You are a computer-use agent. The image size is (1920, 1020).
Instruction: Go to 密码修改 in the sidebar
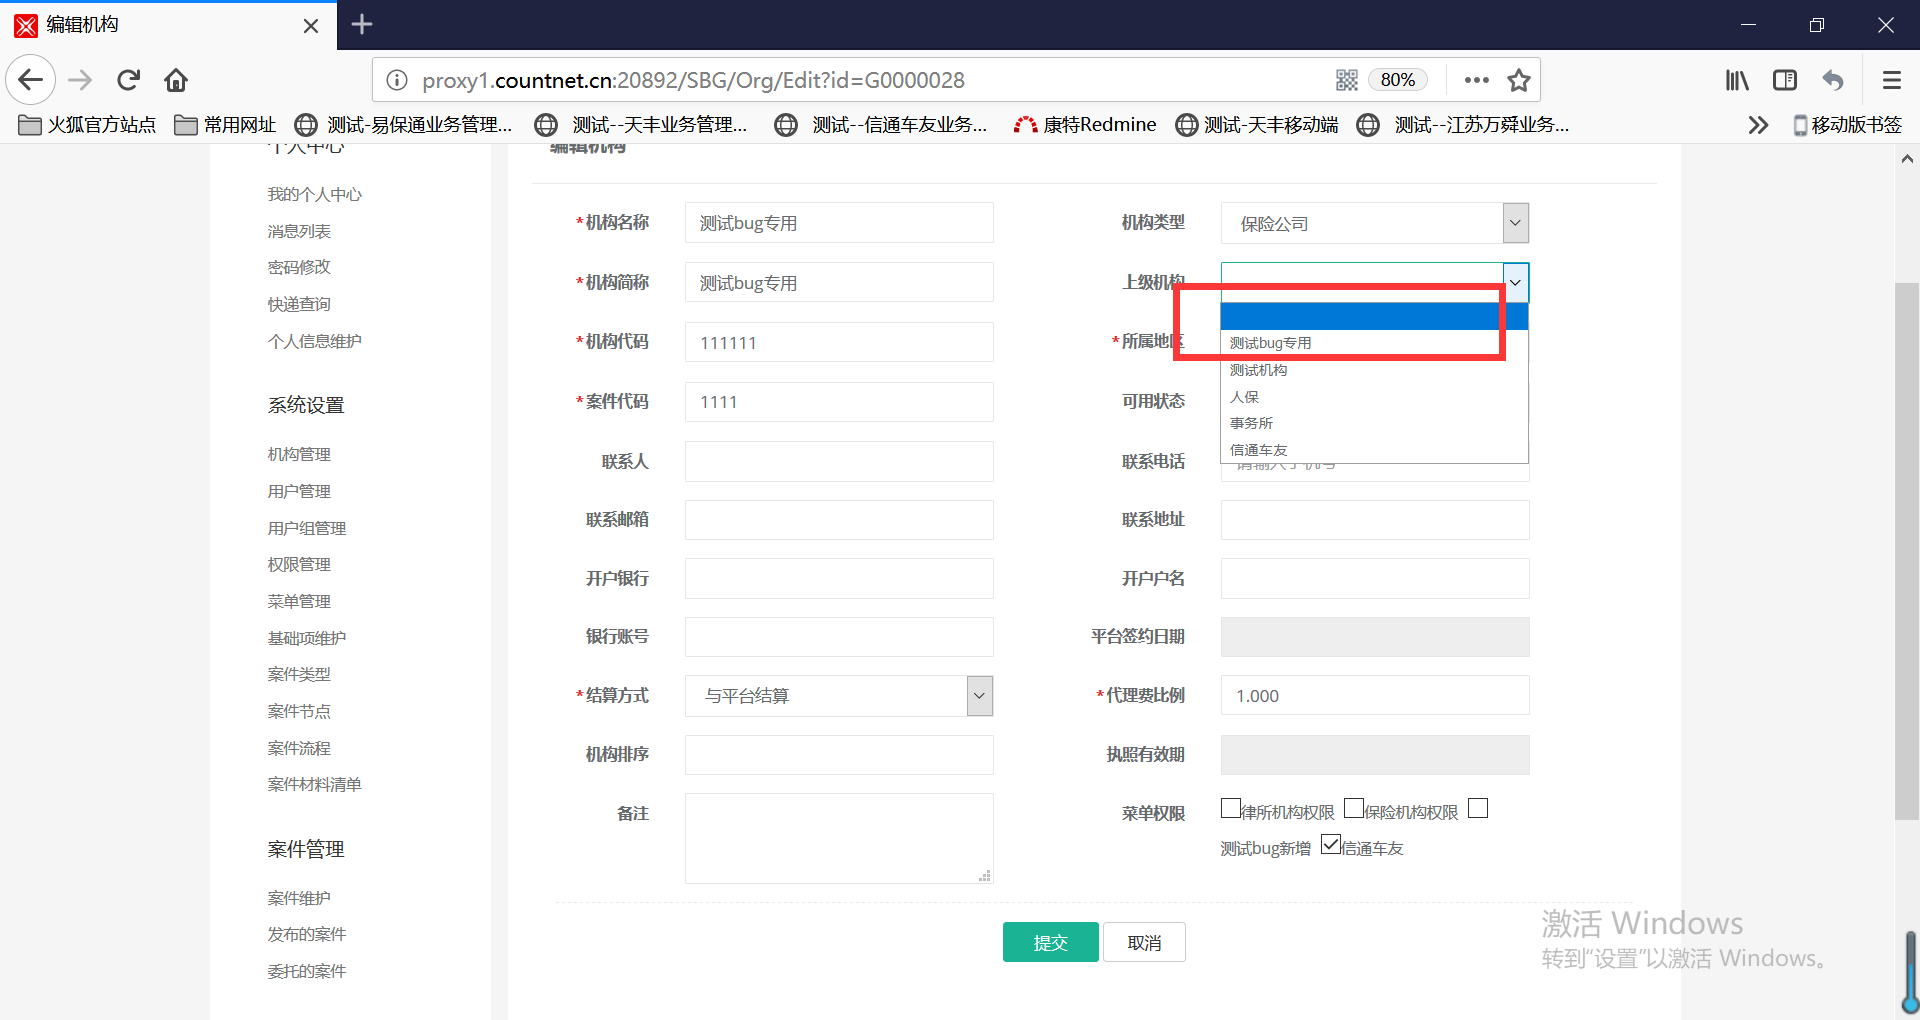pyautogui.click(x=299, y=267)
